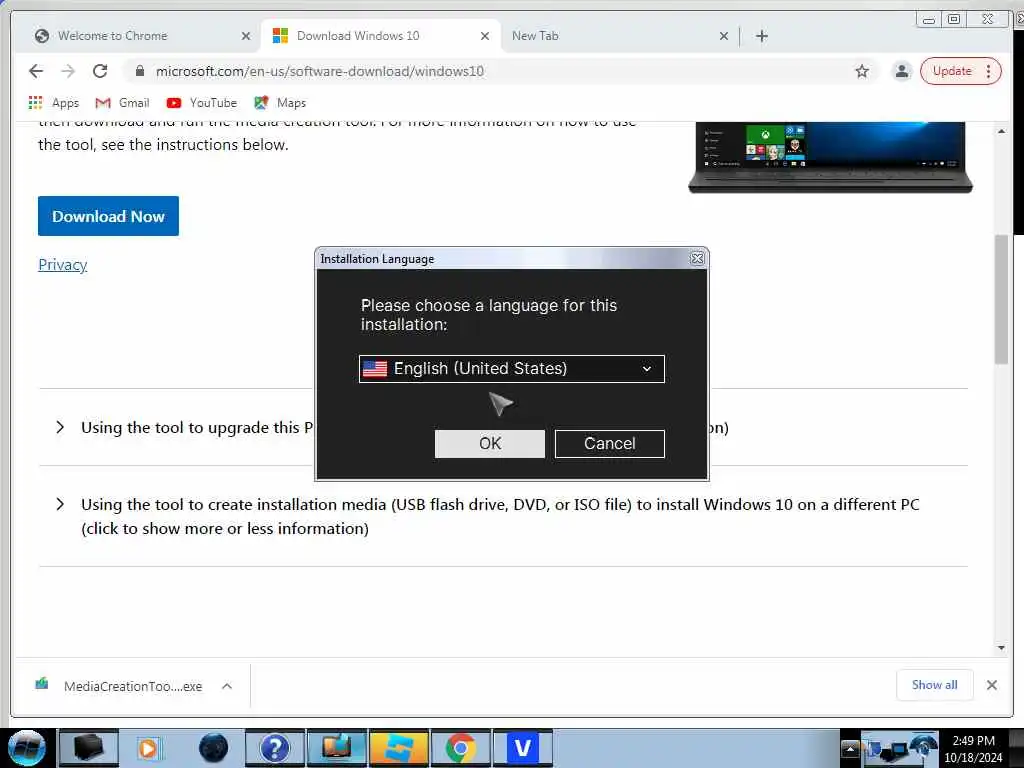This screenshot has width=1024, height=768.
Task: Open the Gmail bookmark
Action: (x=122, y=103)
